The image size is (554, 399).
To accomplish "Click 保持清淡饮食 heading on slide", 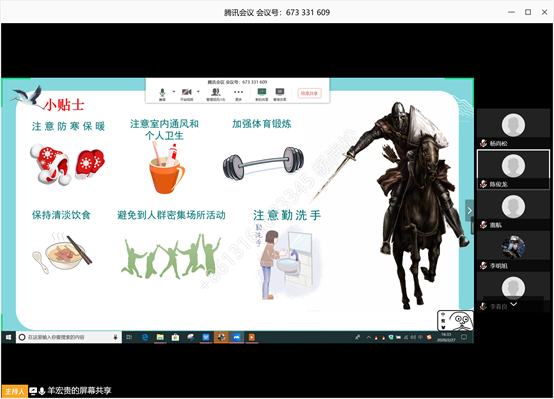I will tap(61, 215).
